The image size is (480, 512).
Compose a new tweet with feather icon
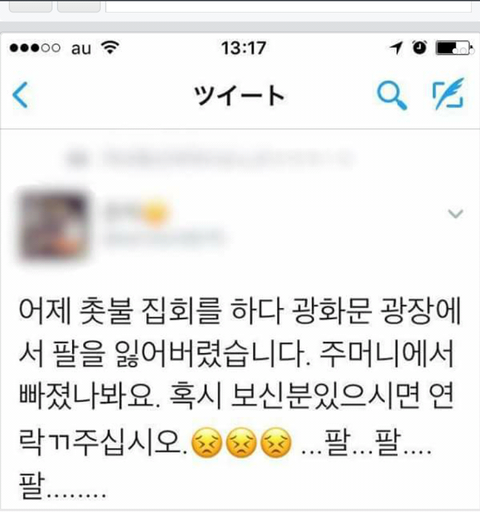[x=448, y=94]
